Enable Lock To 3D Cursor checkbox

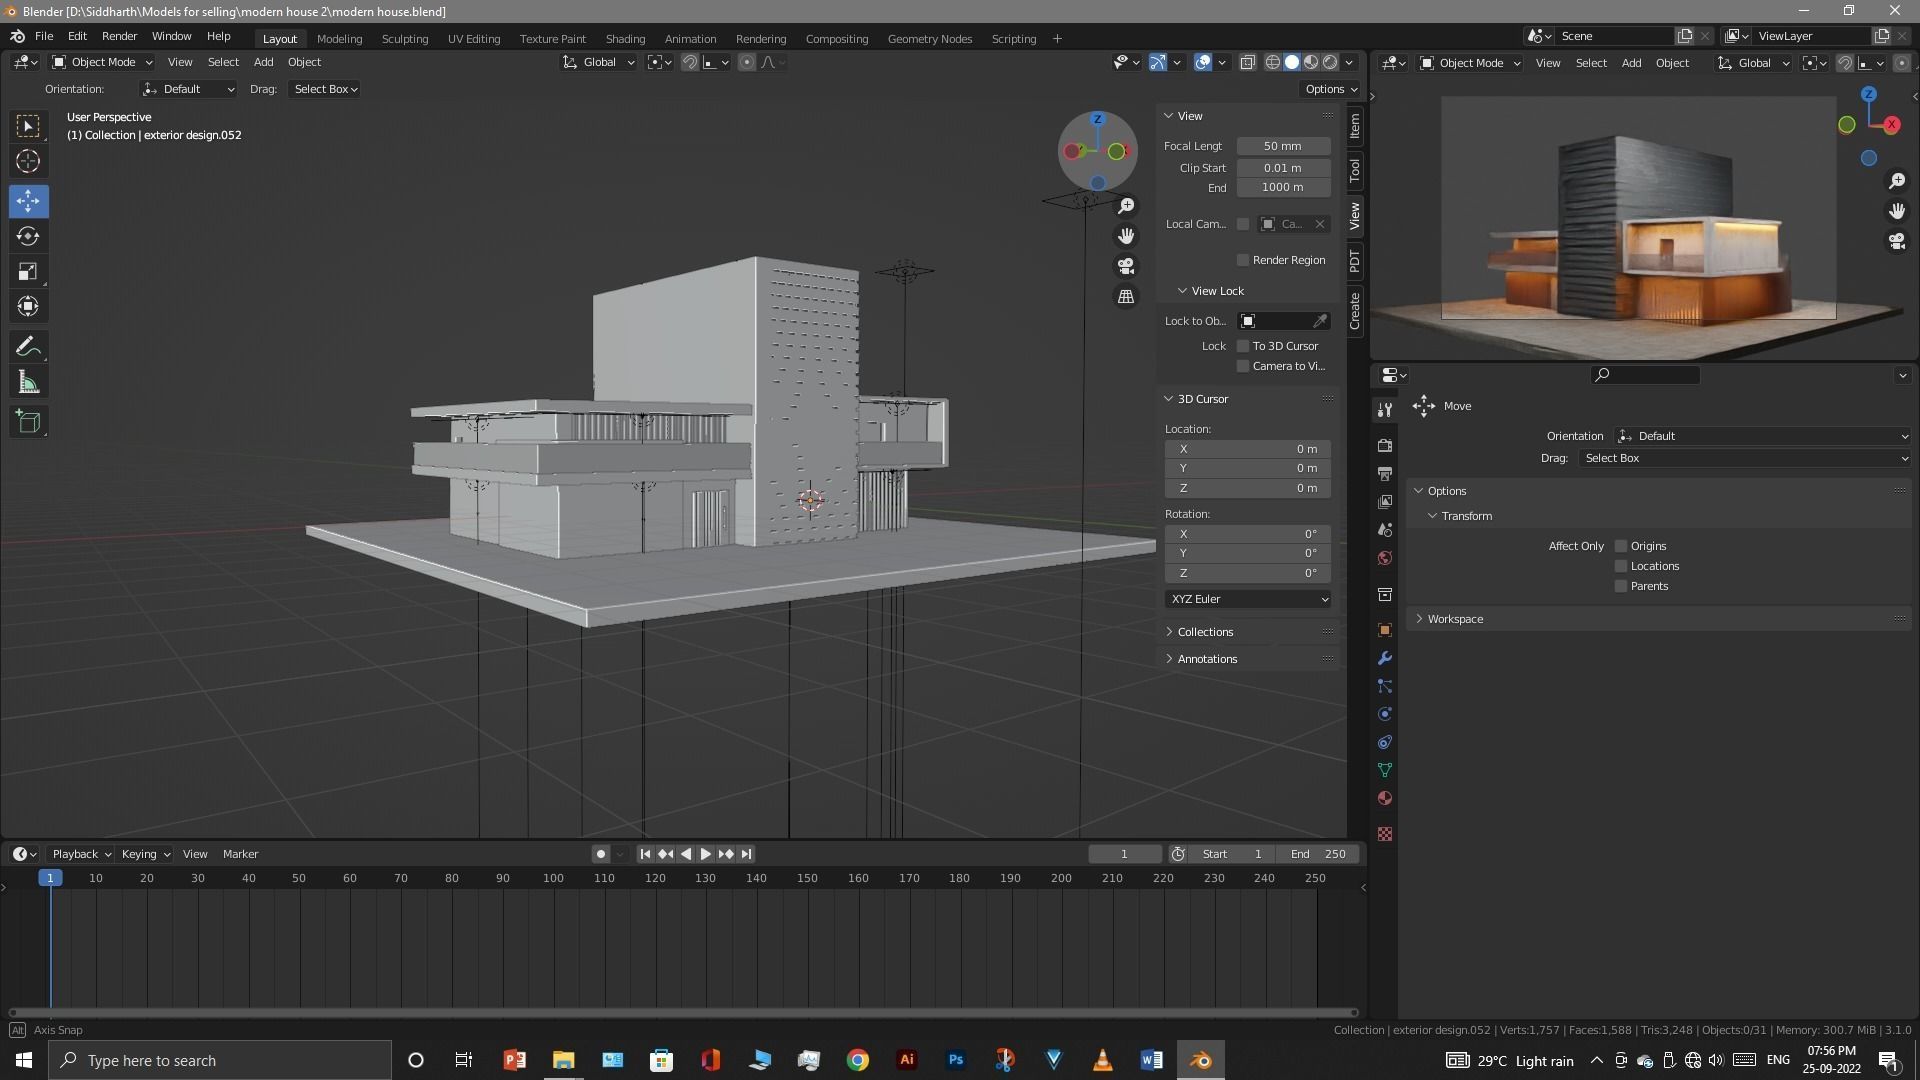(x=1243, y=346)
